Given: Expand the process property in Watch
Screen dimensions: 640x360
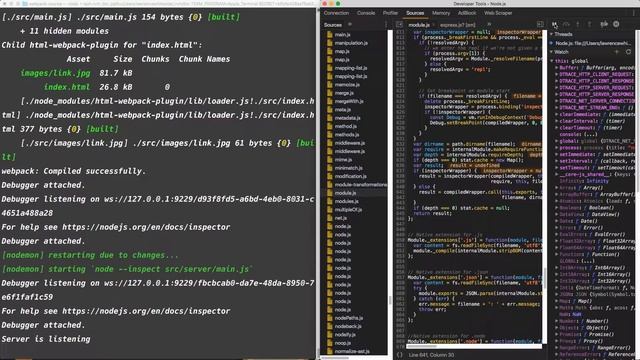Looking at the screenshot, I should coord(557,148).
